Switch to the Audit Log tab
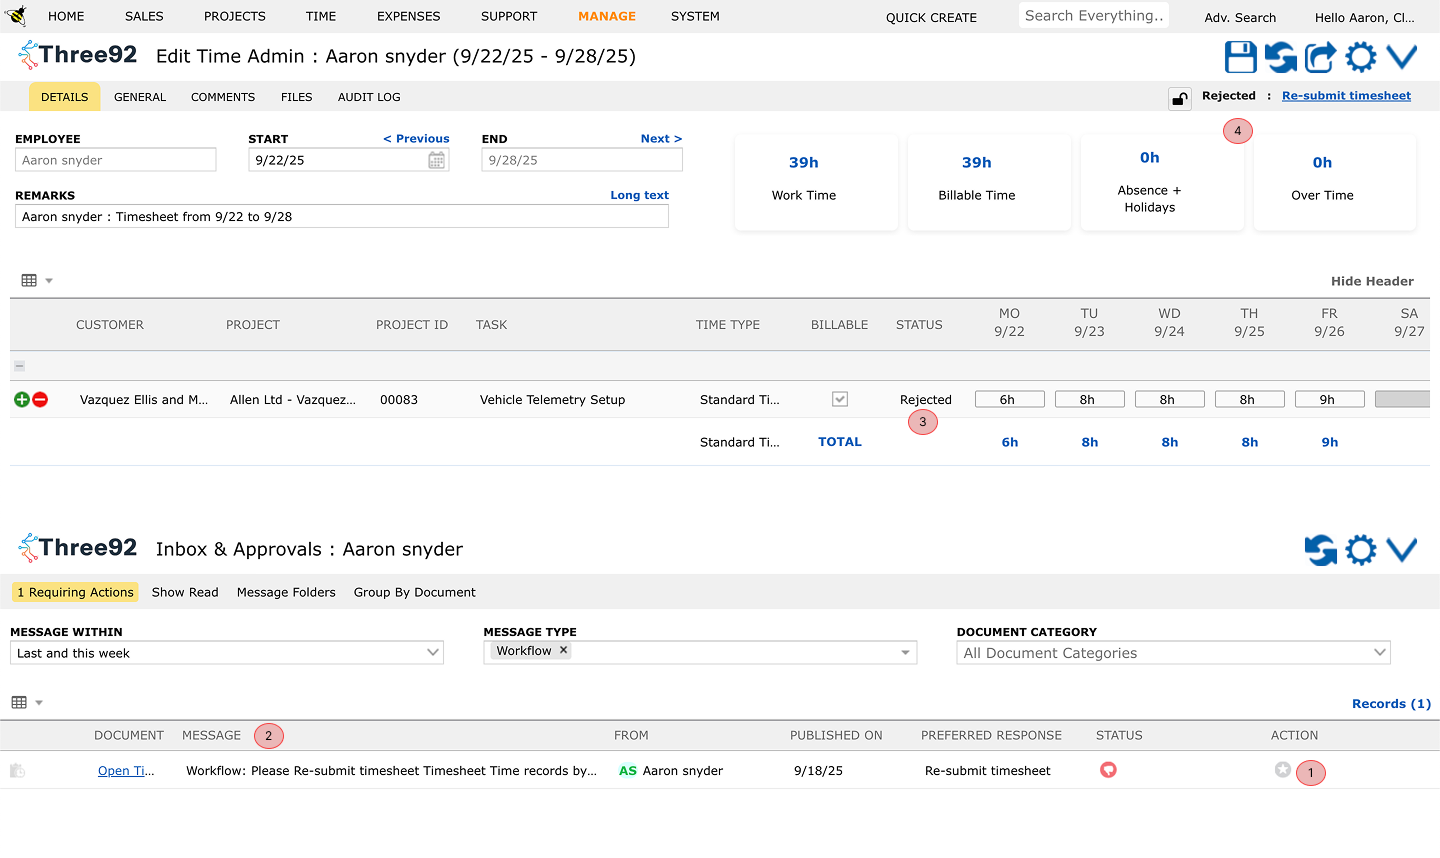 pos(369,97)
